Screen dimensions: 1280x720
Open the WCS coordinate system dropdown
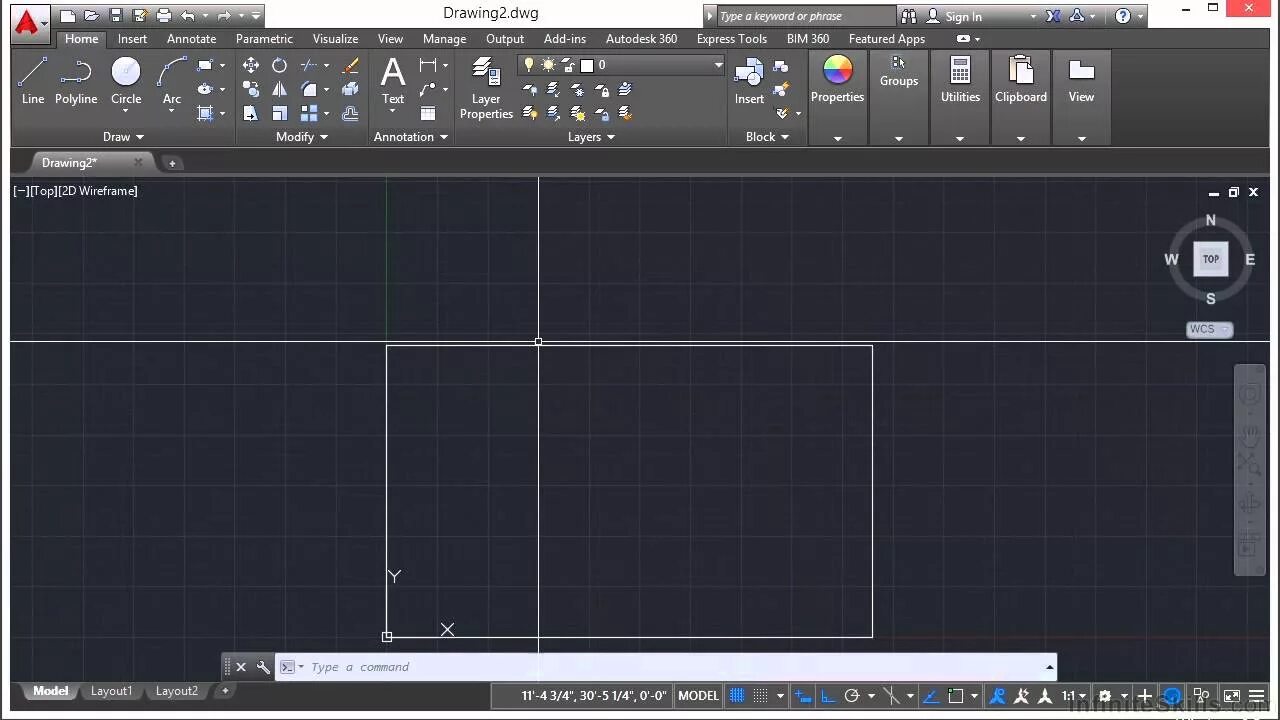(x=1209, y=329)
